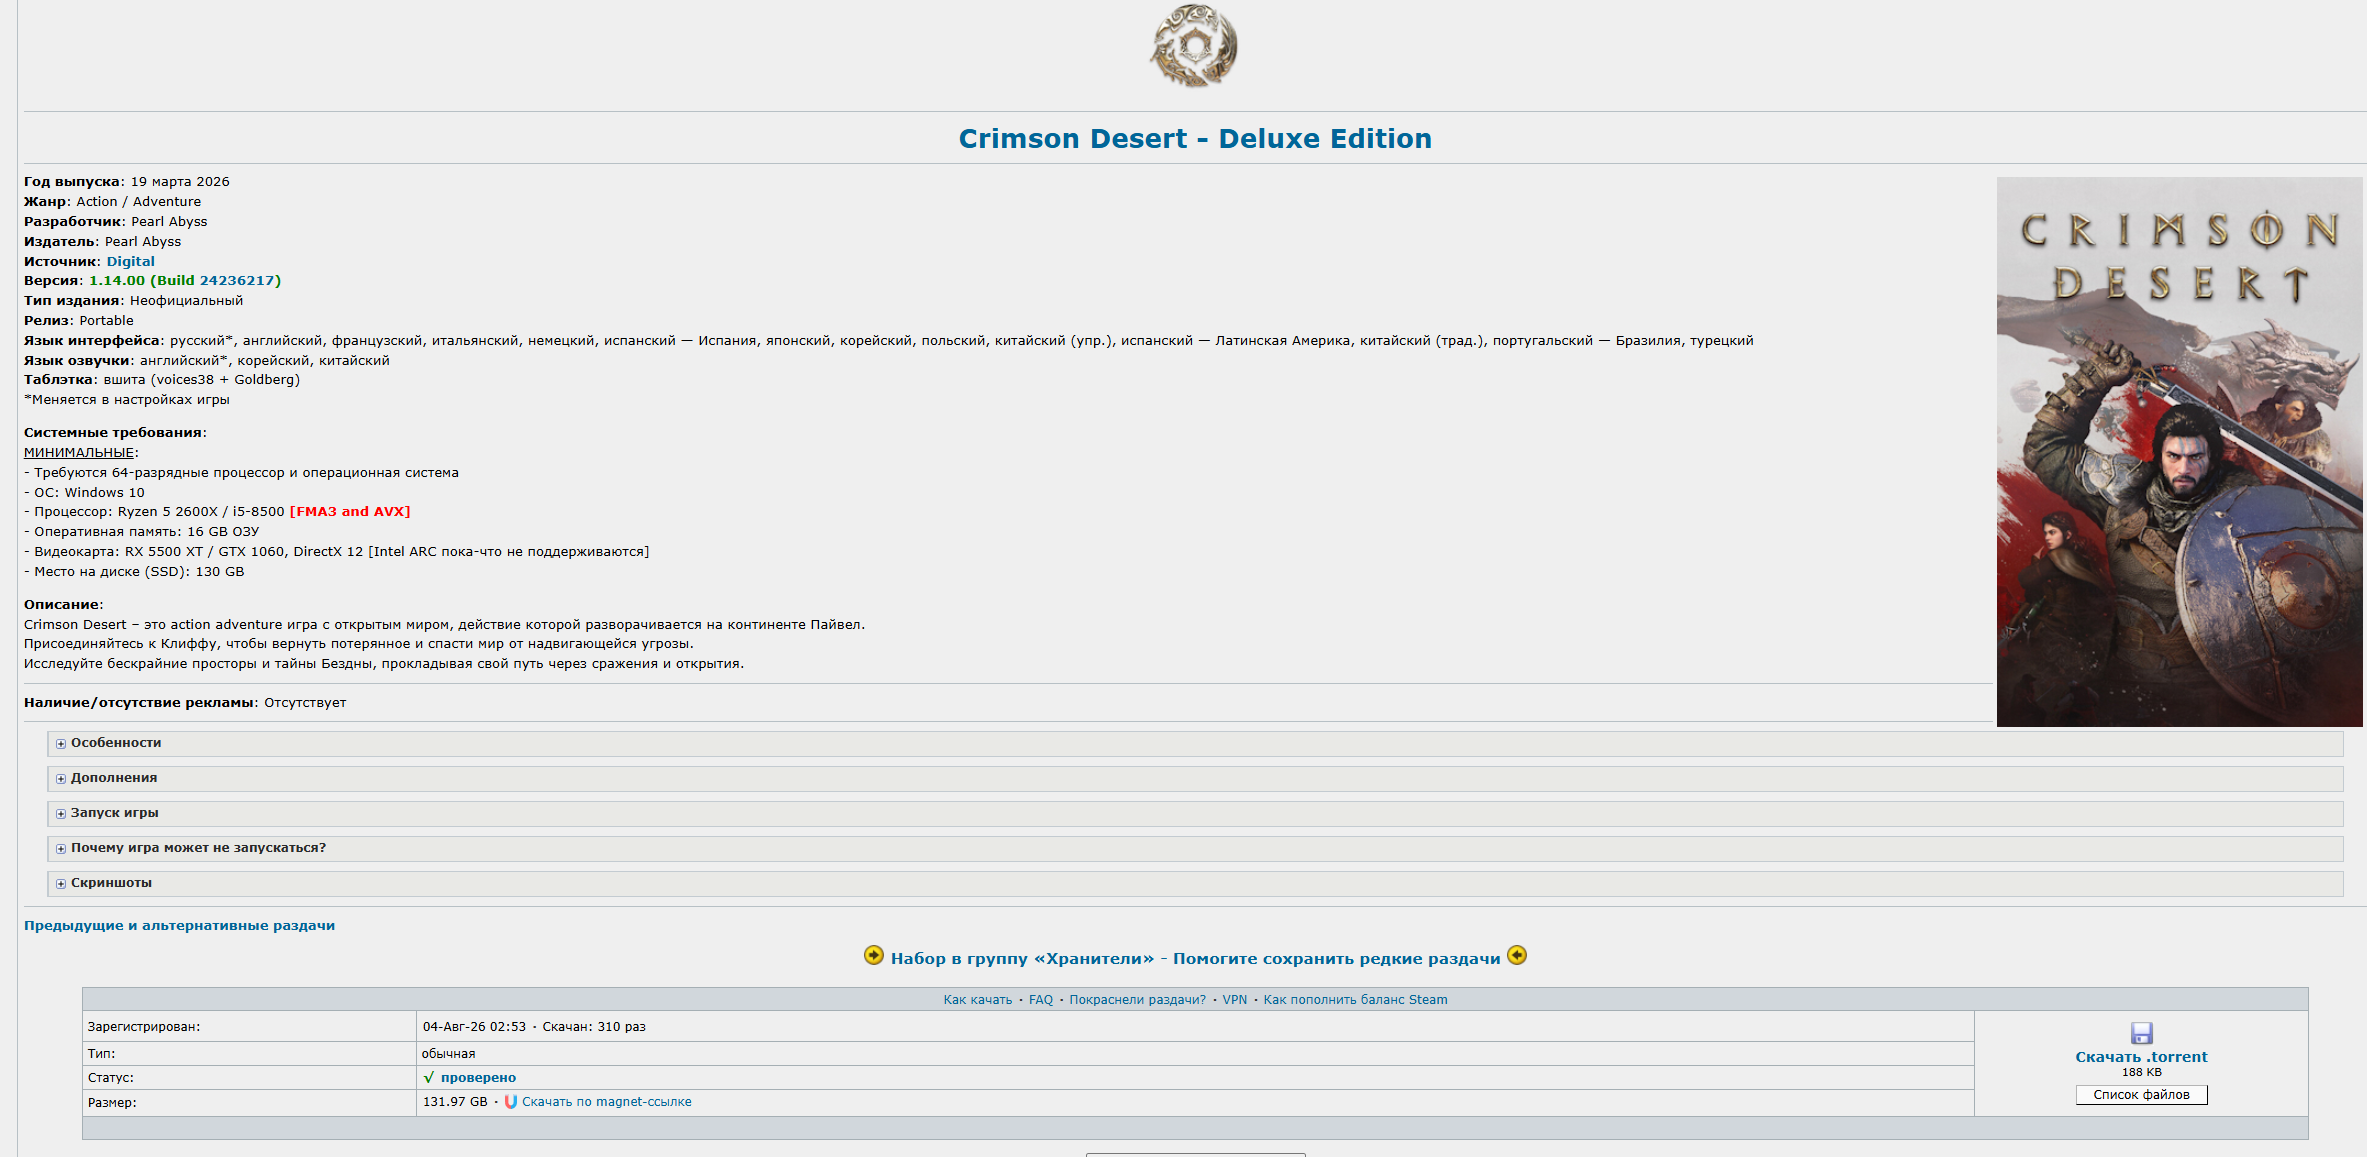This screenshot has width=2367, height=1157.
Task: Click the «Описание» heading
Action: pos(62,605)
